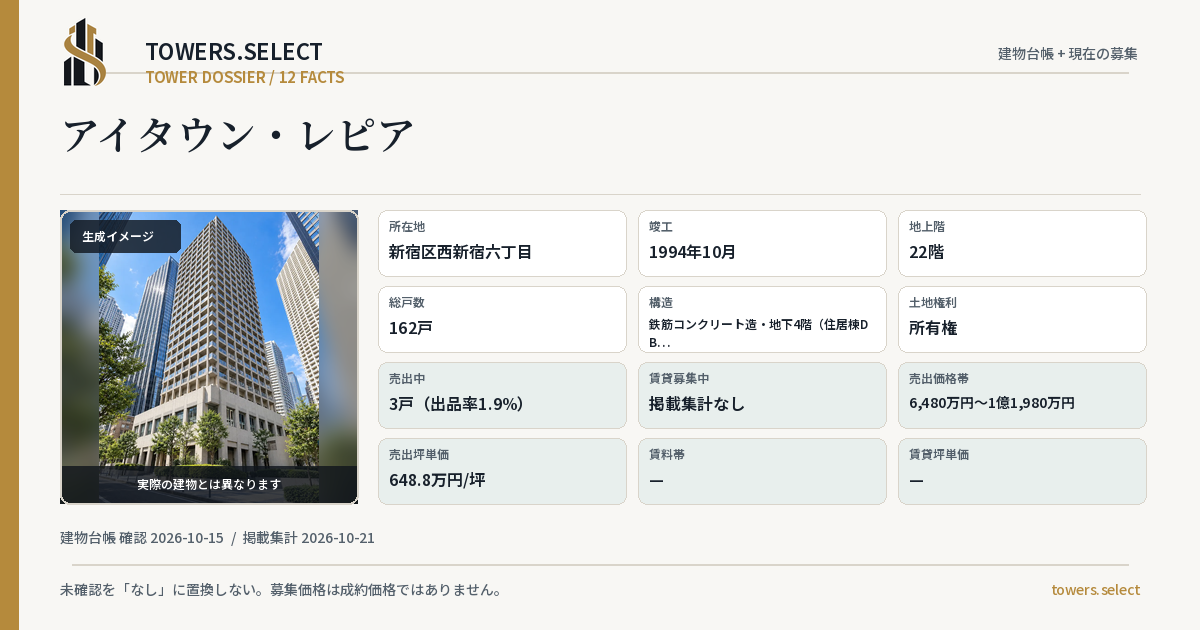Click the 建物台帳 + 現在の募集 header label
The height and width of the screenshot is (630, 1200).
tap(1068, 53)
